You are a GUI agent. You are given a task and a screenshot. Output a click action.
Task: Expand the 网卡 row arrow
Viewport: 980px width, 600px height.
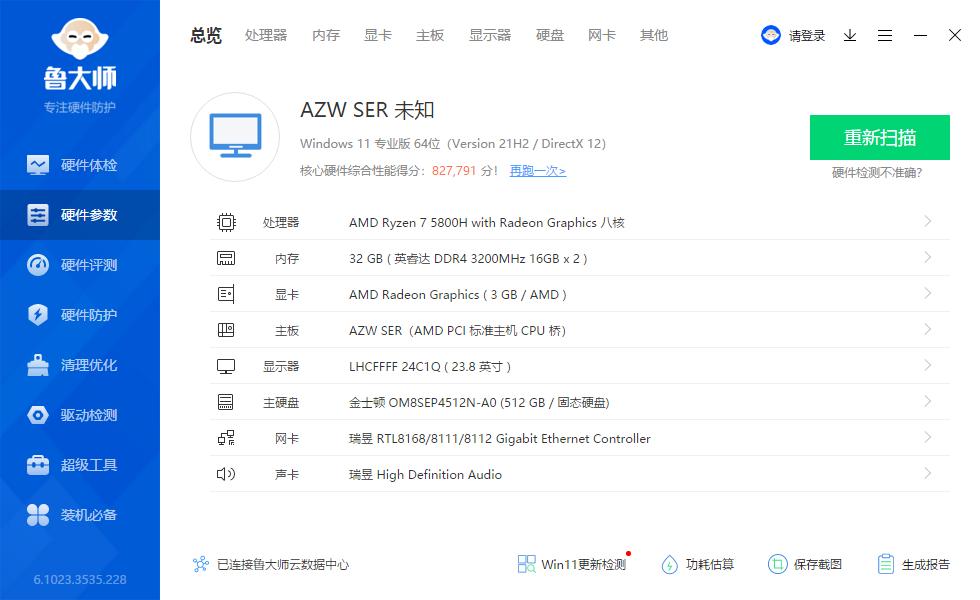click(x=928, y=437)
